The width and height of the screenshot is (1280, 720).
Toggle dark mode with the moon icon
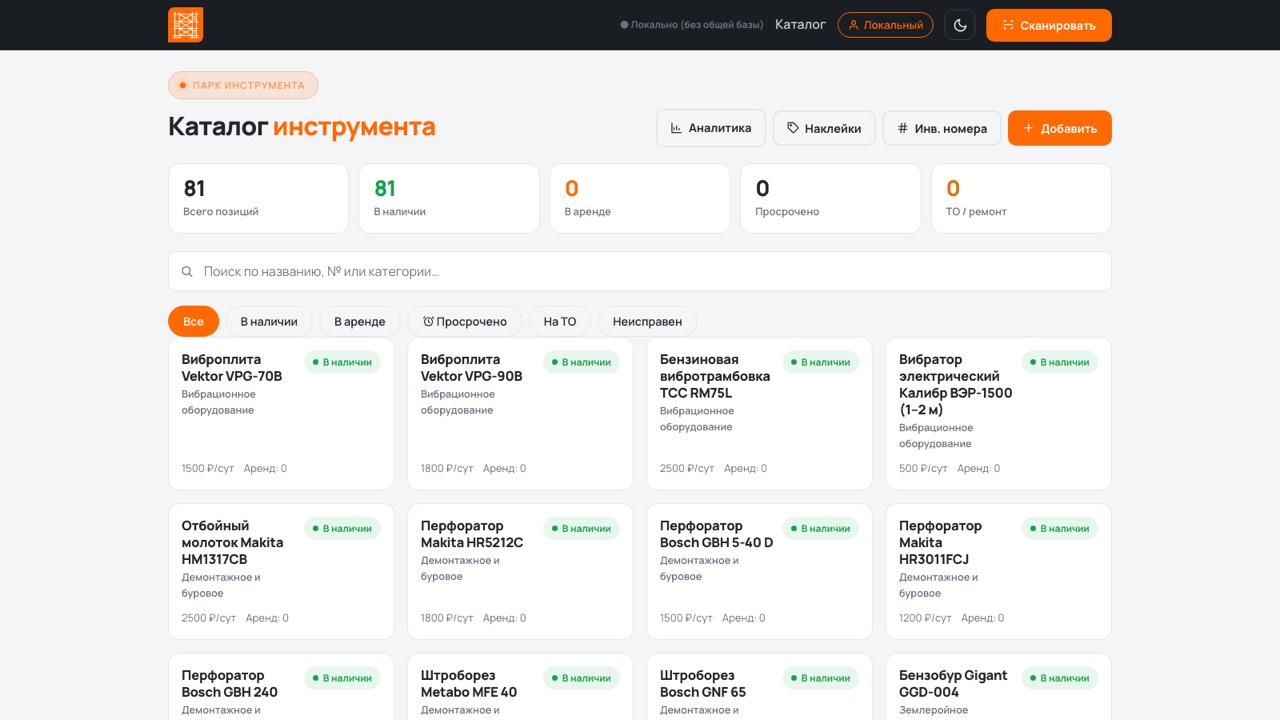point(960,25)
